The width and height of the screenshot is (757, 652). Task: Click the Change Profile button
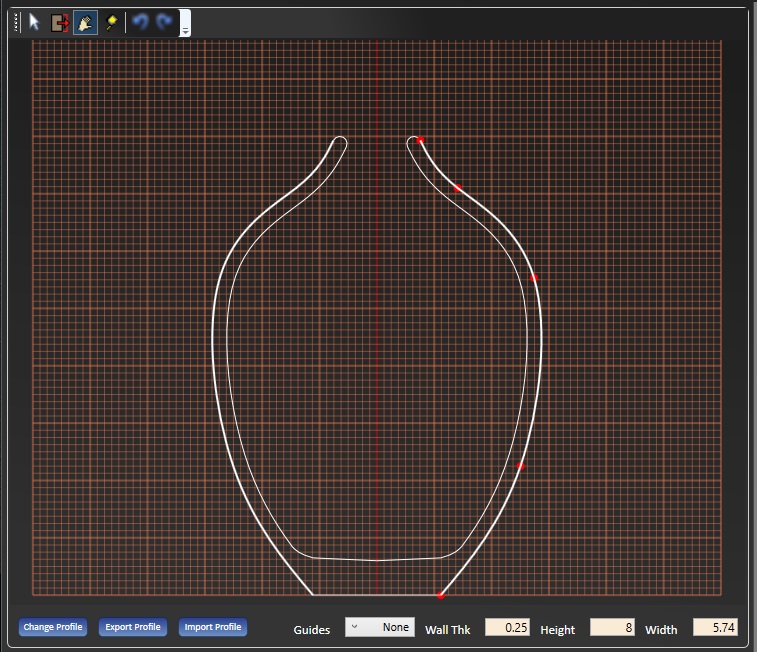(53, 627)
